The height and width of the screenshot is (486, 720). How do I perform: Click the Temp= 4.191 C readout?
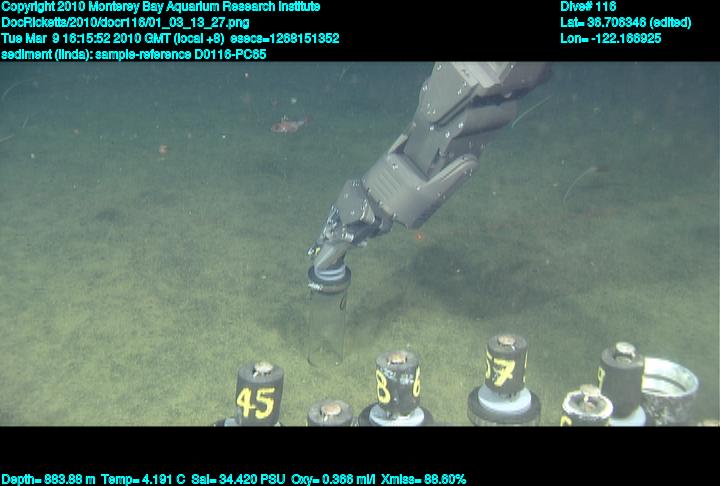point(143,479)
